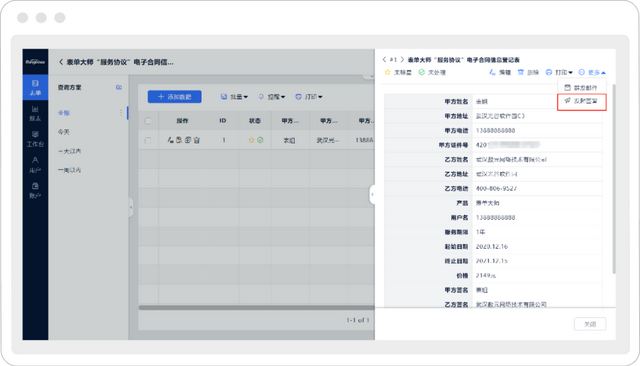Open 打印 print dropdown in detail panel
Image resolution: width=640 pixels, height=366 pixels.
point(559,72)
